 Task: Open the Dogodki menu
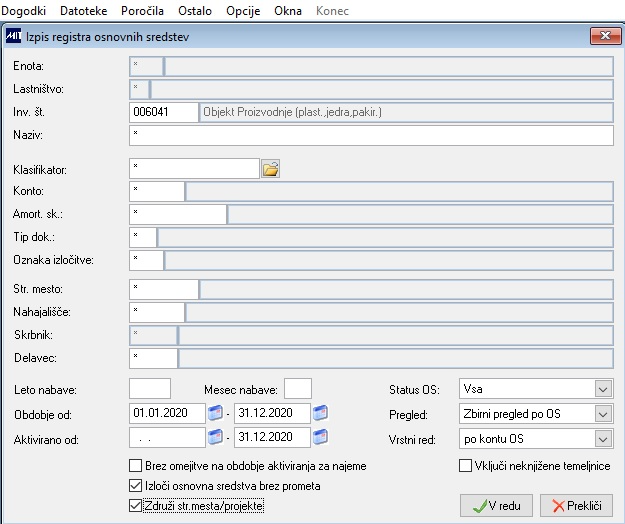pyautogui.click(x=24, y=11)
